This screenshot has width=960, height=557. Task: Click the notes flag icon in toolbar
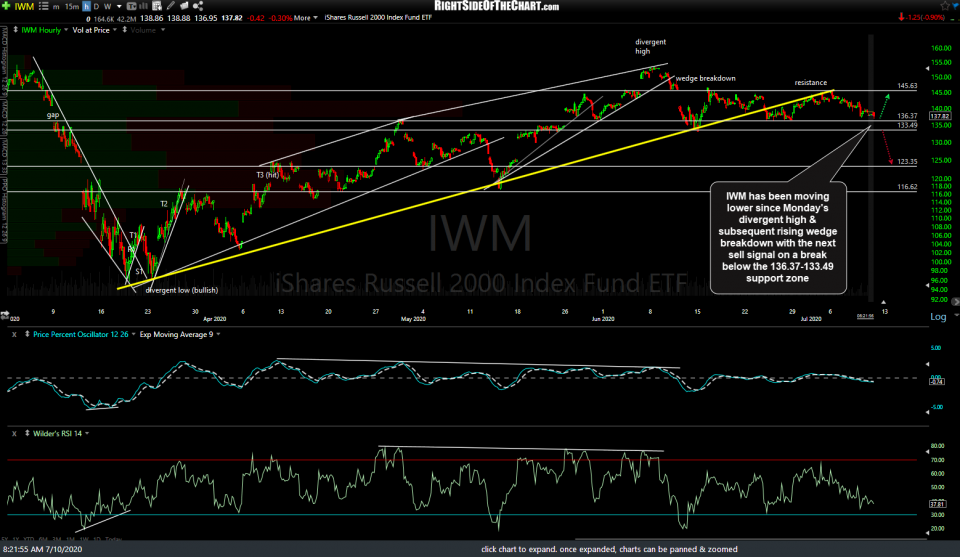coord(184,6)
